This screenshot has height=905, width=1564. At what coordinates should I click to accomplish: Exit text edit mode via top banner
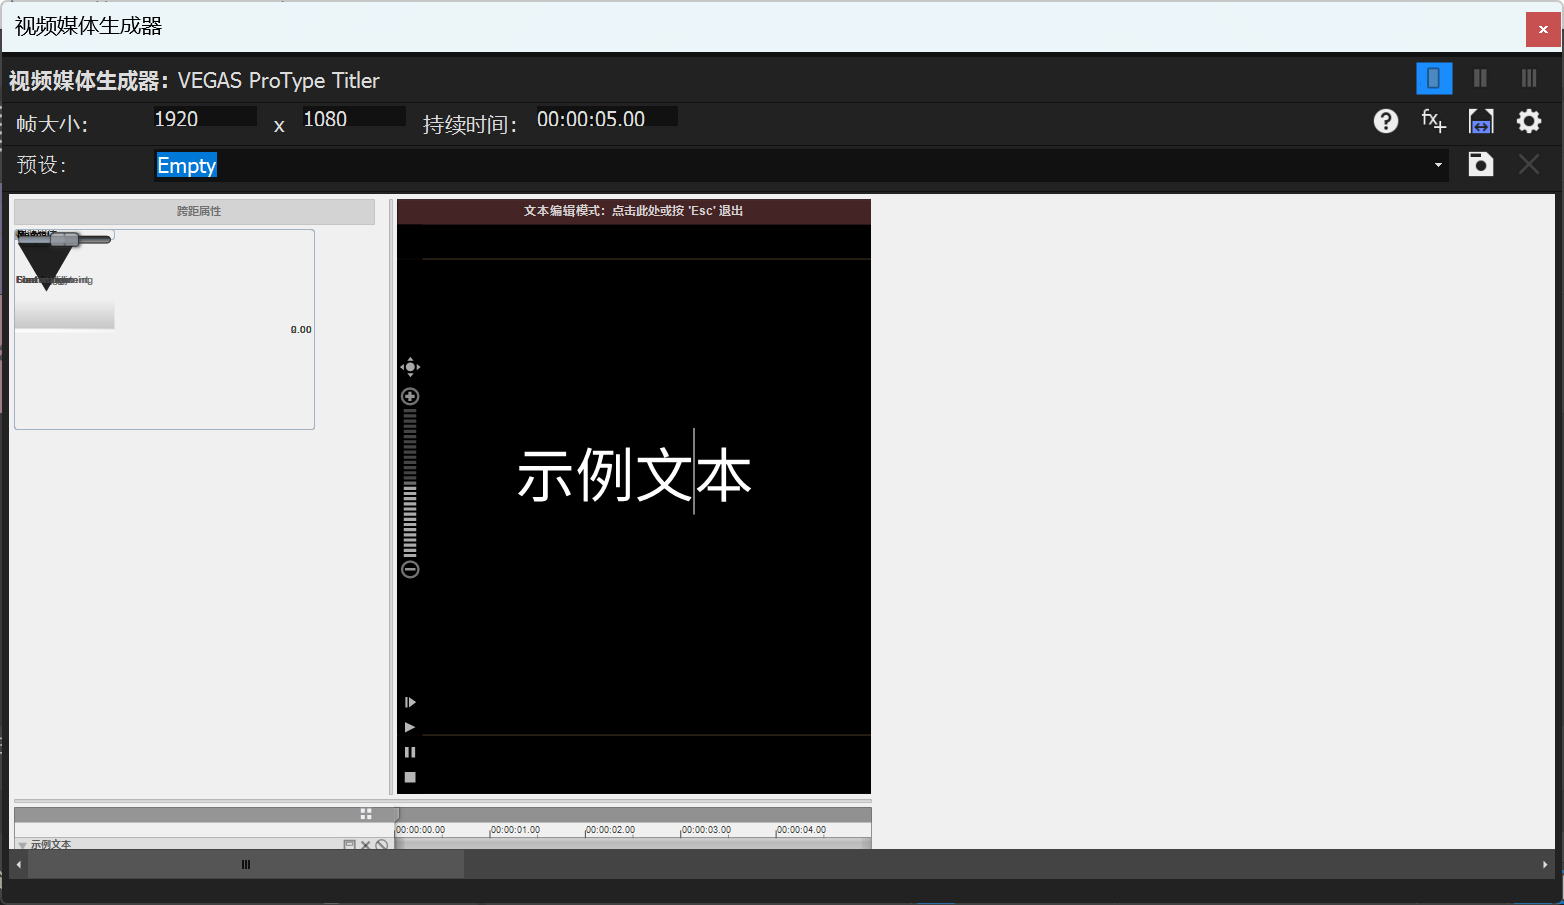click(633, 211)
